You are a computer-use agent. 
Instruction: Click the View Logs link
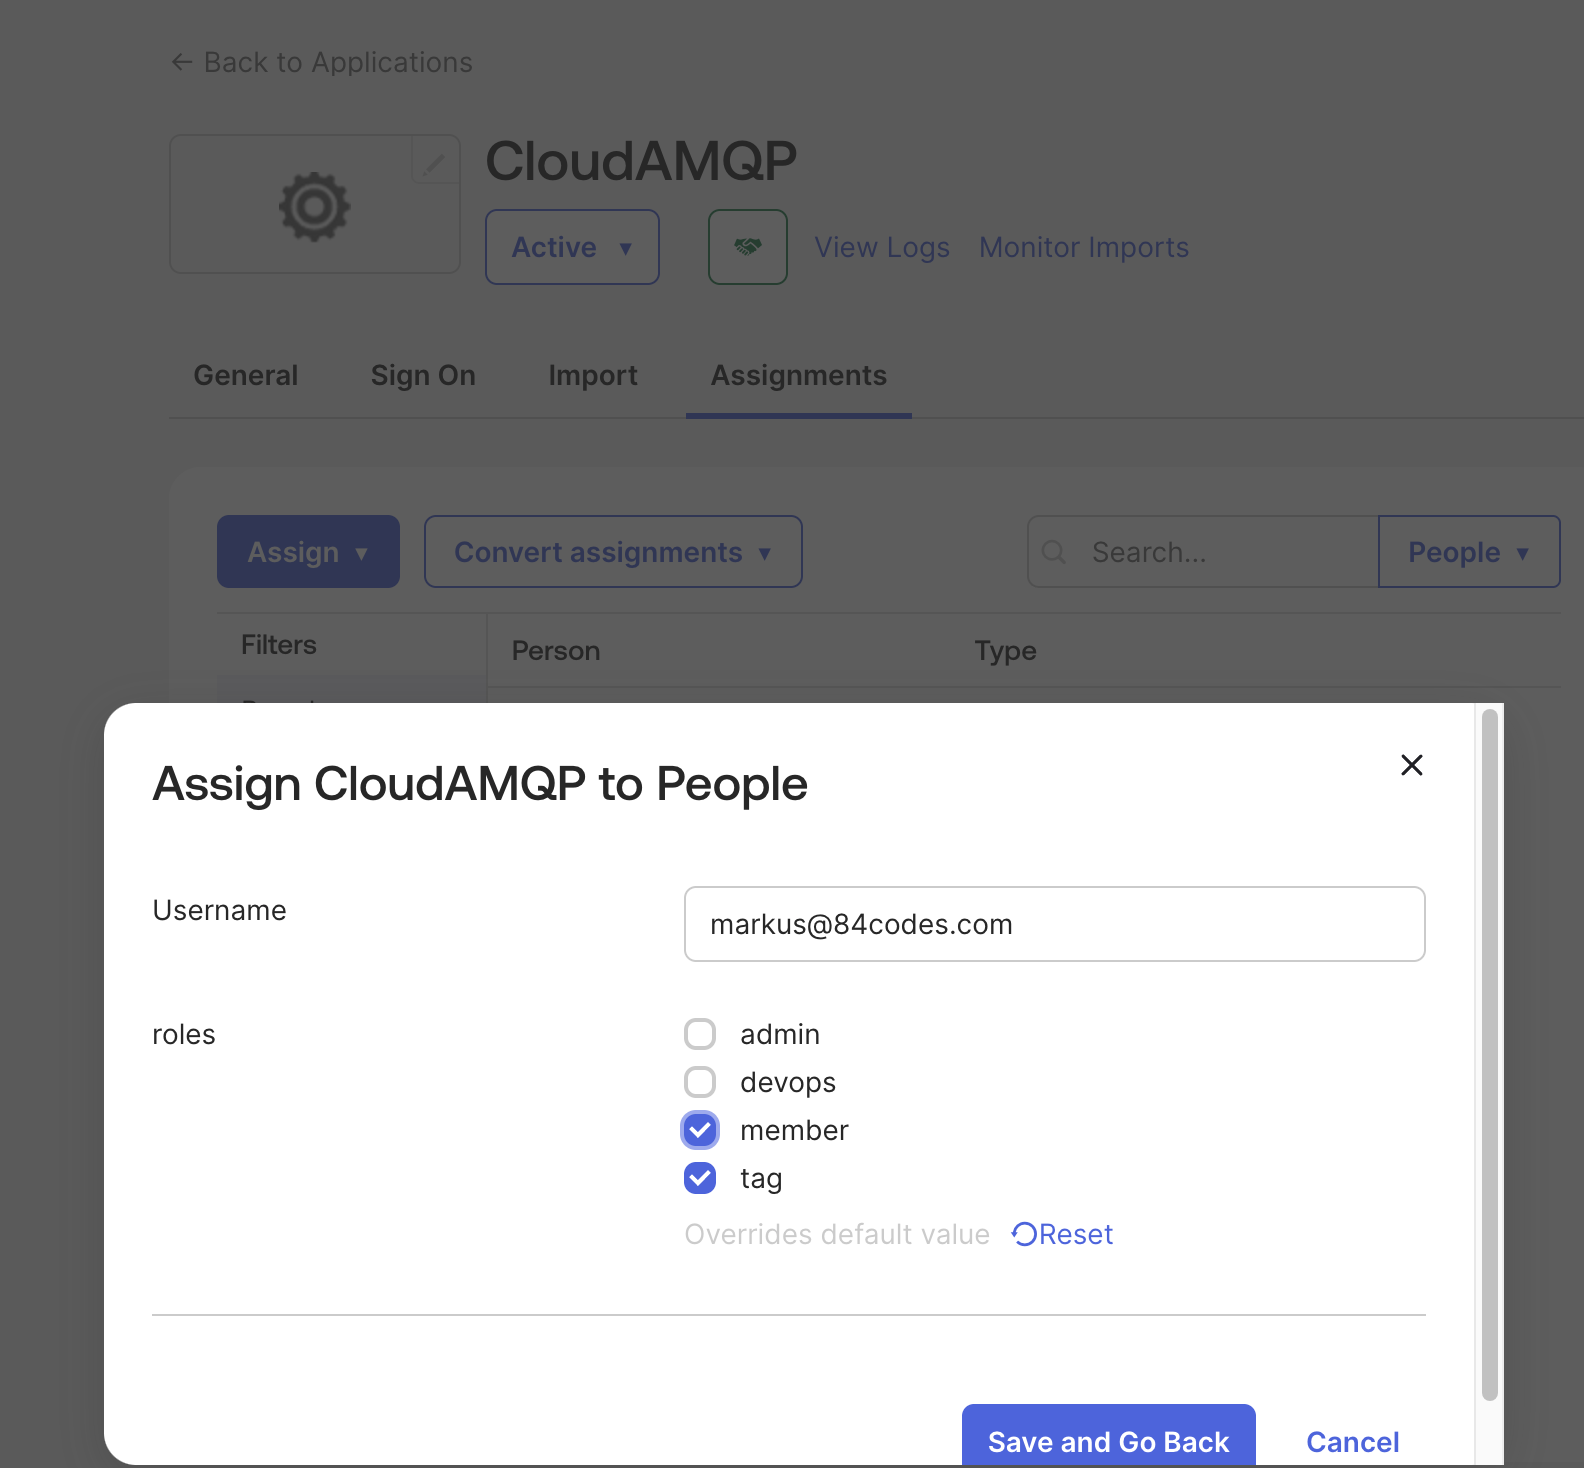tap(882, 247)
